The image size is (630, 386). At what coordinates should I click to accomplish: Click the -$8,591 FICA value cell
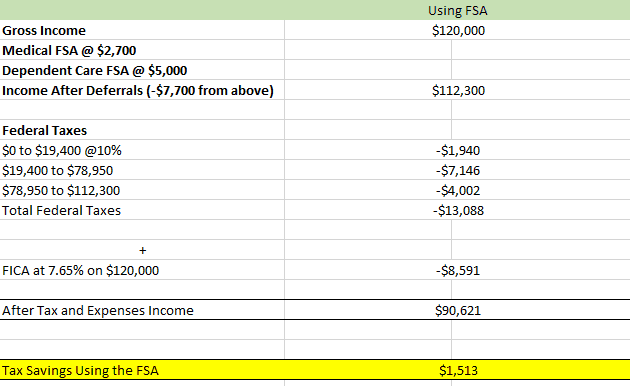458,271
